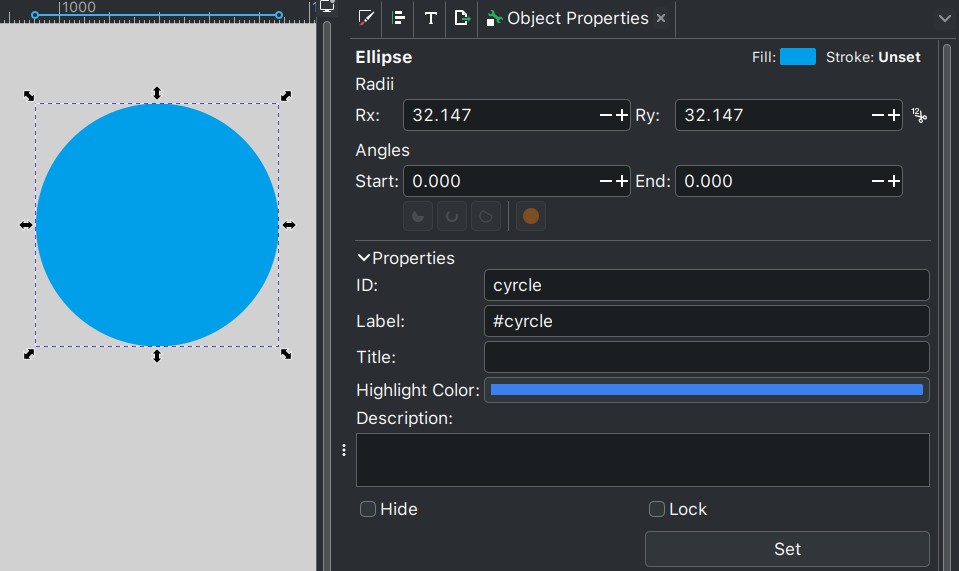
Task: Click the ID field containing cyrcle
Action: (x=706, y=285)
